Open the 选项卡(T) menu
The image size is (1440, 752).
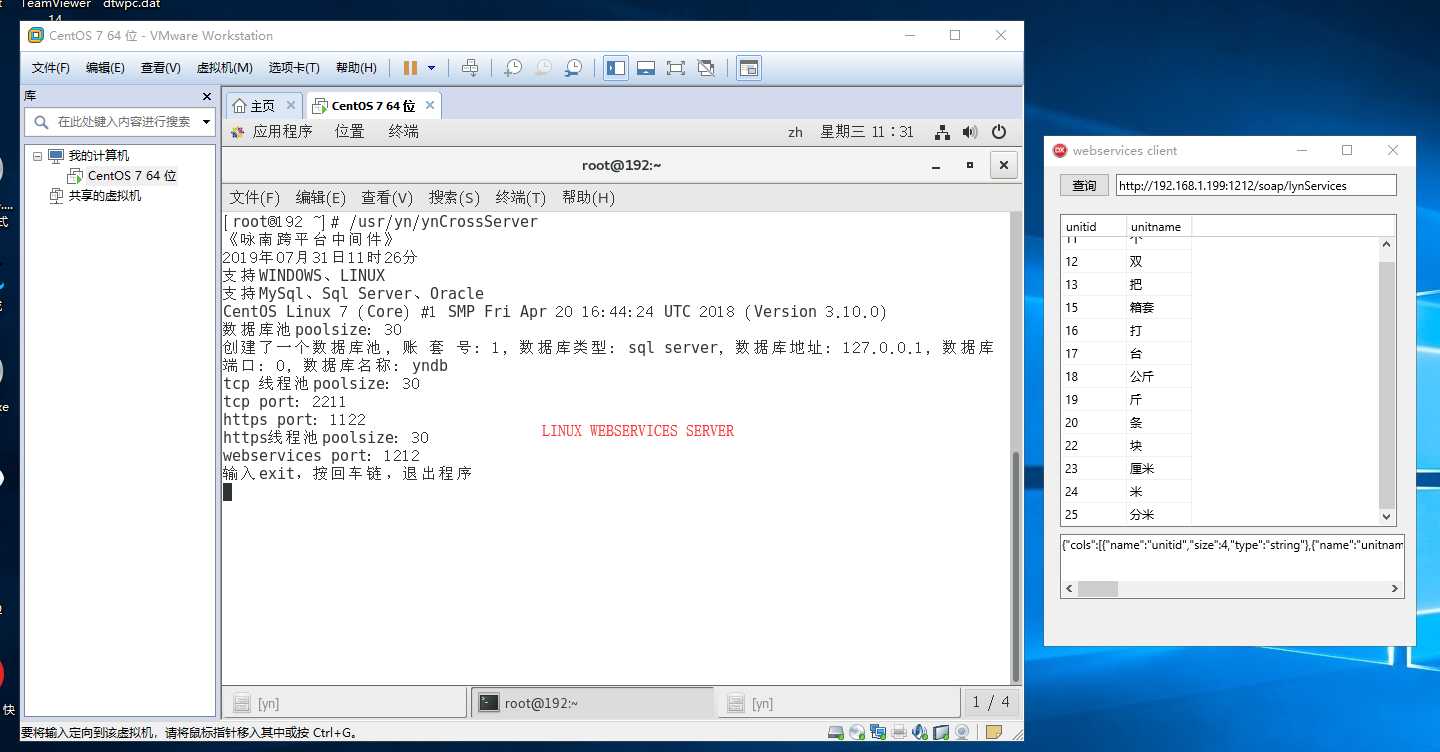coord(294,68)
